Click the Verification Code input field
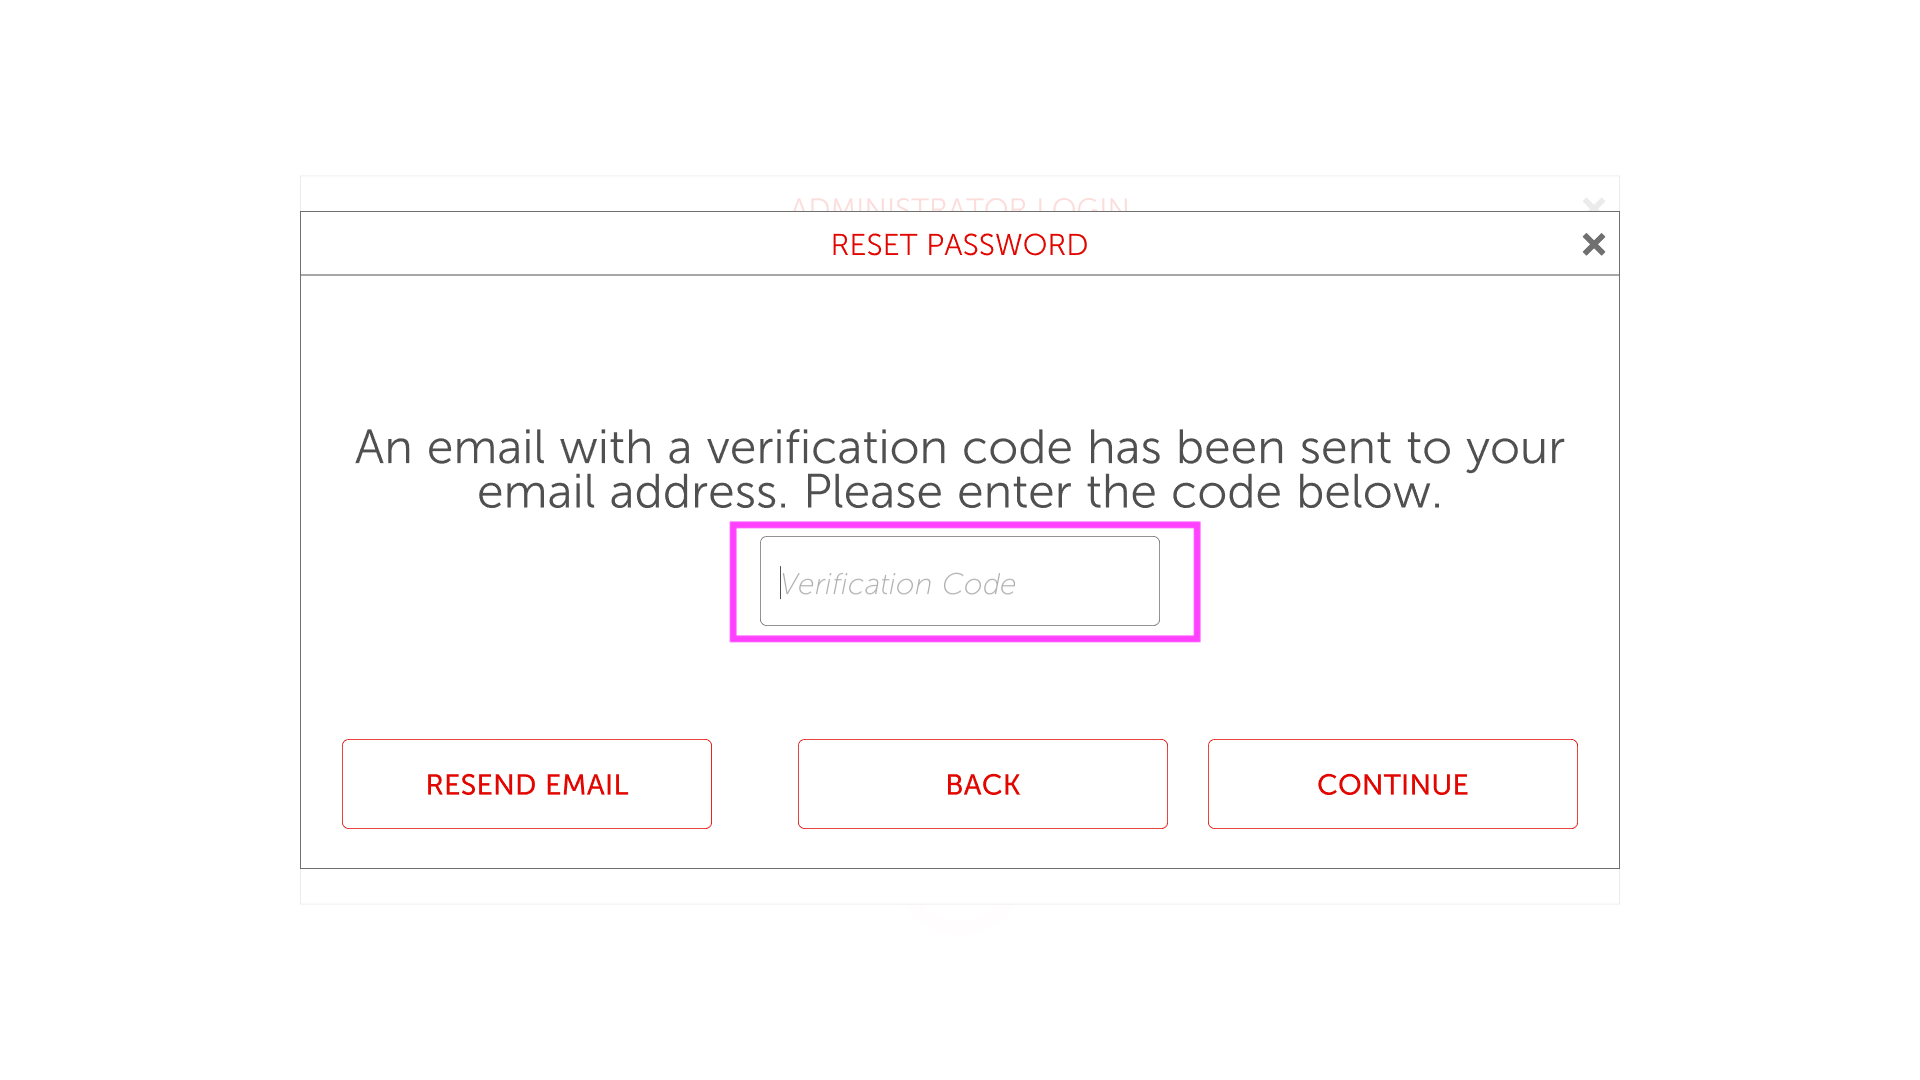This screenshot has height=1080, width=1920. (959, 582)
